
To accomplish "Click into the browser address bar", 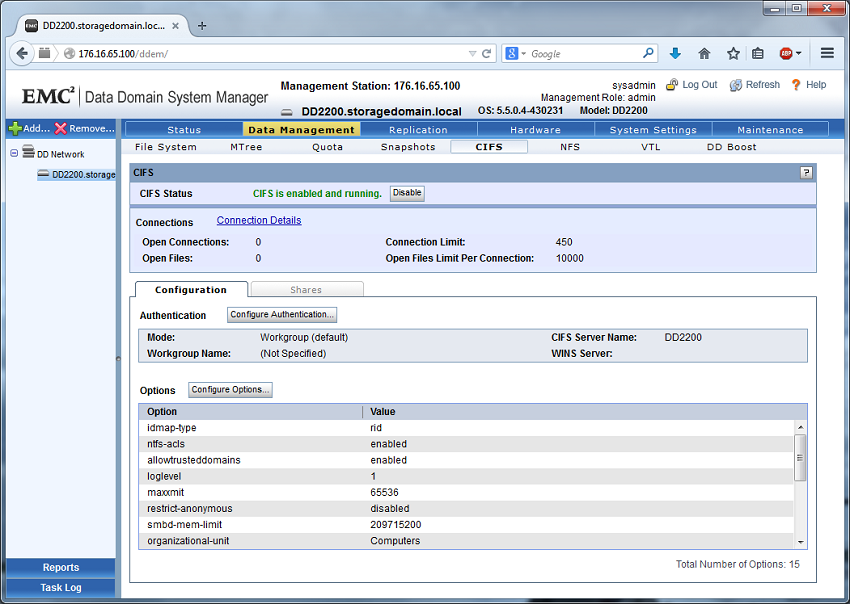I will tap(271, 54).
